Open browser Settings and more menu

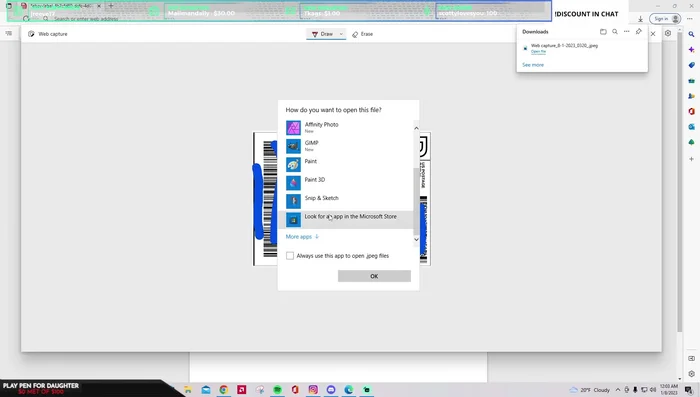[x=690, y=19]
